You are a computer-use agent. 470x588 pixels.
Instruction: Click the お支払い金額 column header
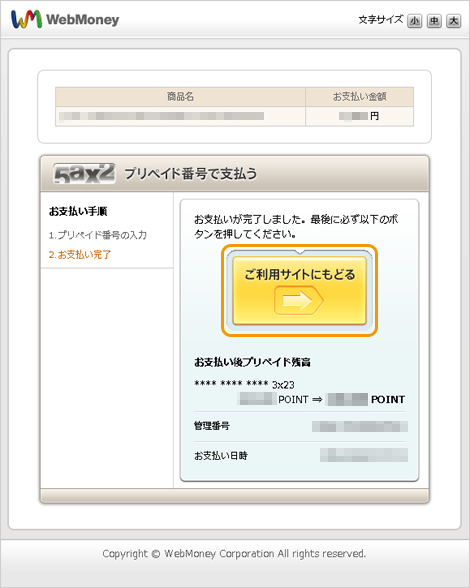pos(360,97)
